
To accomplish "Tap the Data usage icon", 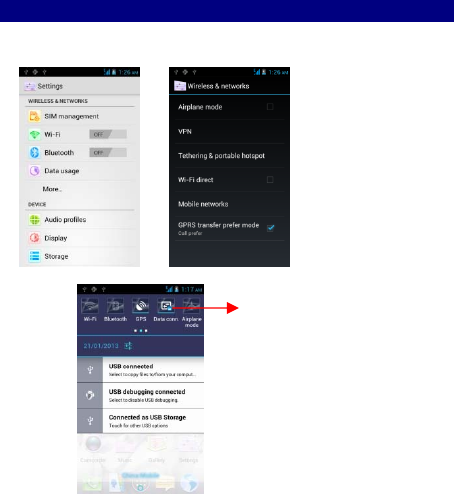I will (34, 171).
